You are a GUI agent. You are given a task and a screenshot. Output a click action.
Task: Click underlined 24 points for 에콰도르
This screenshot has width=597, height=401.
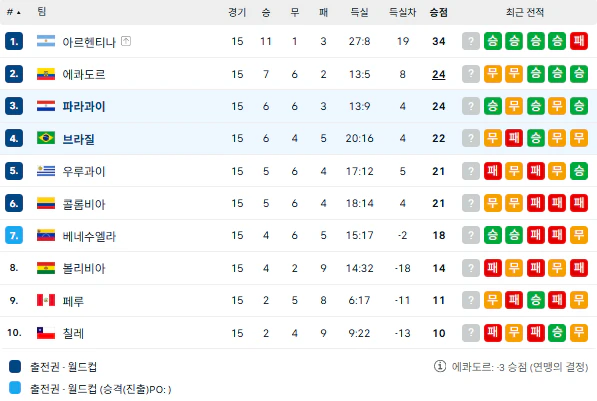click(439, 74)
